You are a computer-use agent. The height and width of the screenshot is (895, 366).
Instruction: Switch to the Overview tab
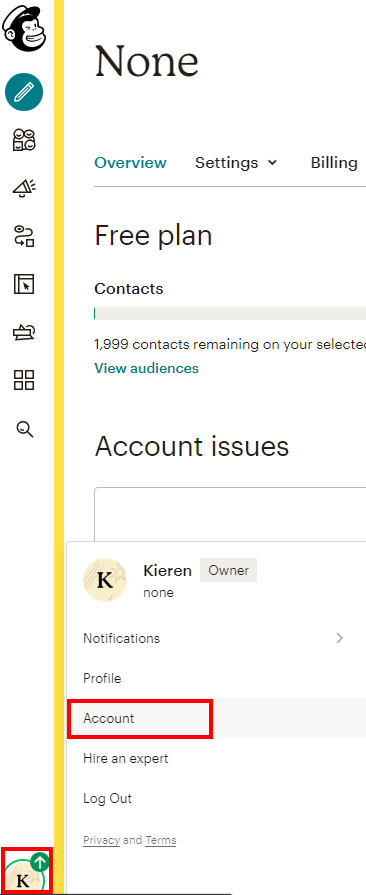point(130,163)
